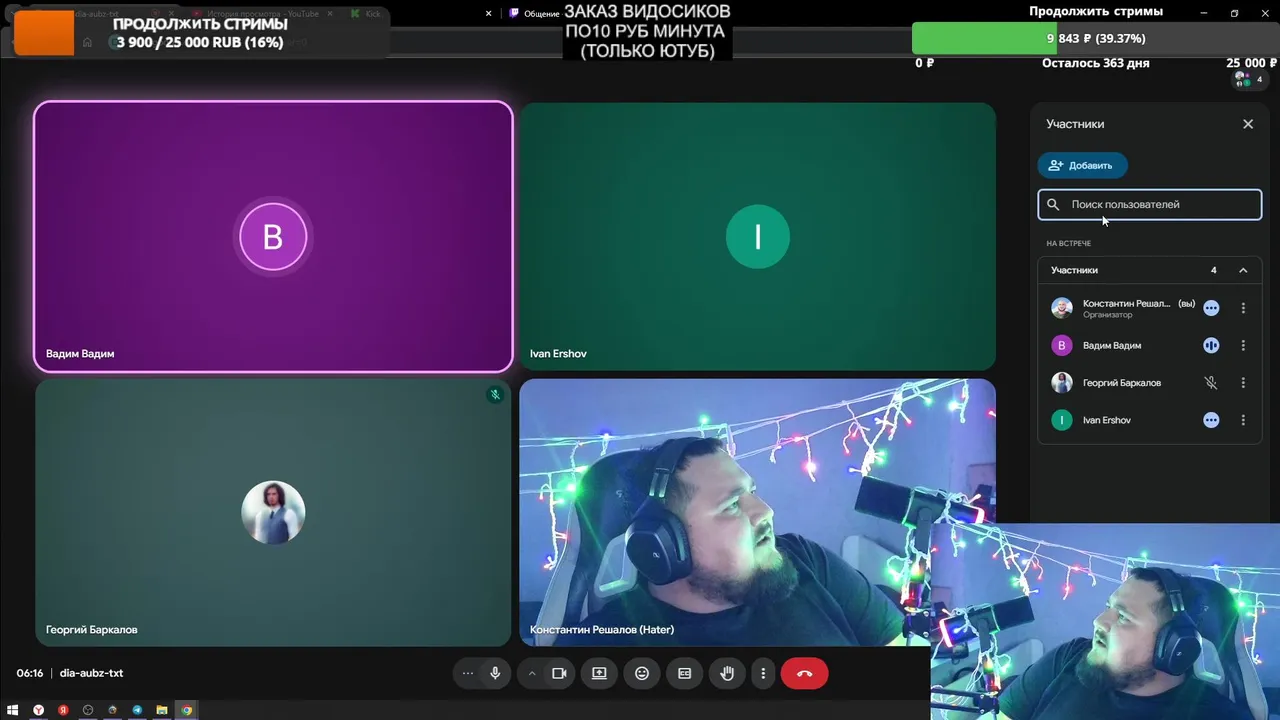This screenshot has height=720, width=1280.
Task: Click the Добавить people button
Action: [1082, 165]
